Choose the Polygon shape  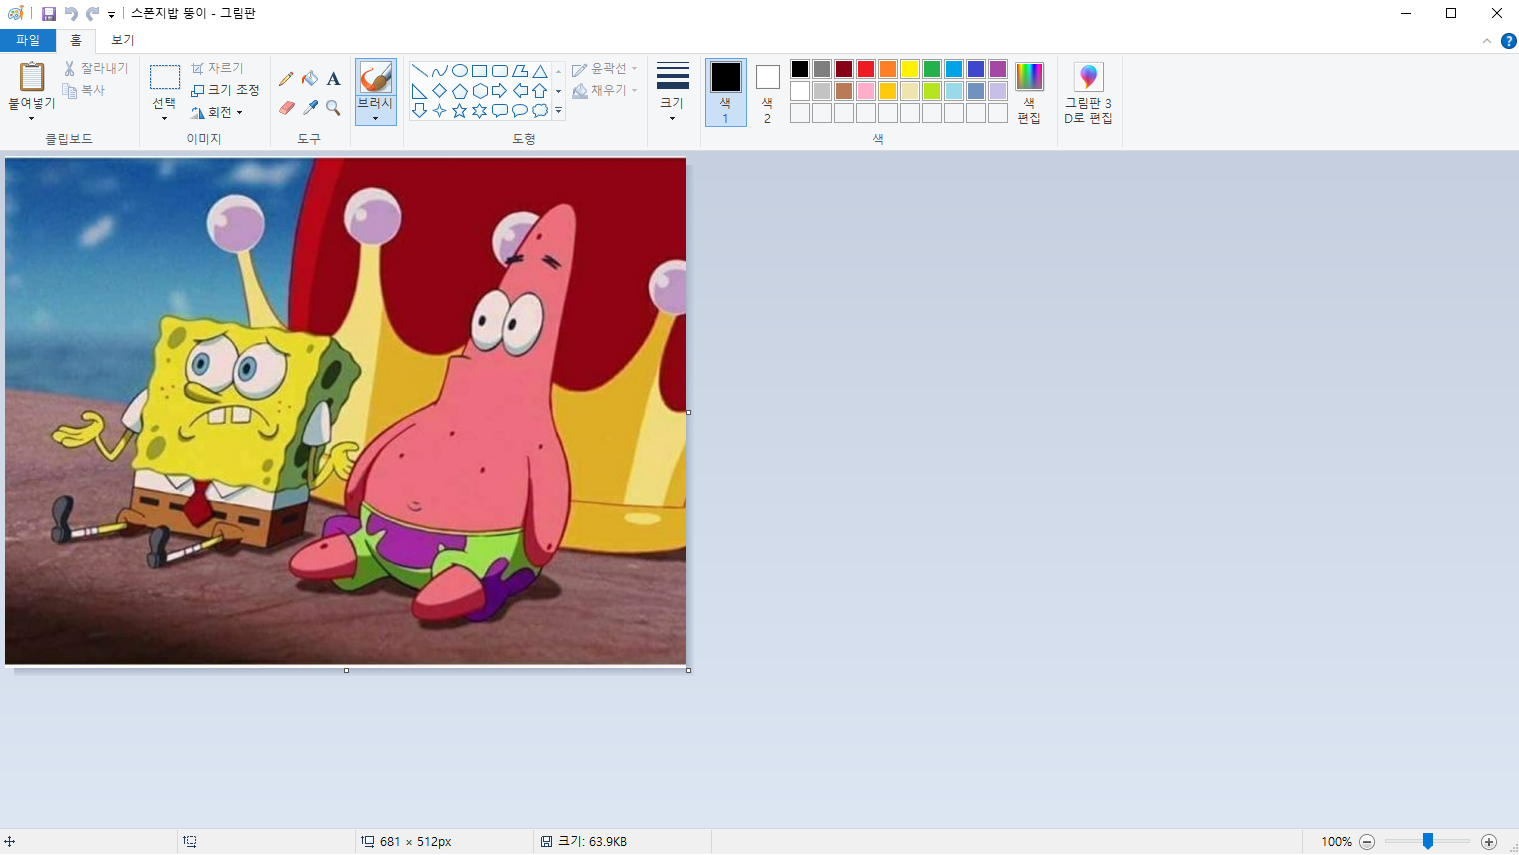pos(520,71)
